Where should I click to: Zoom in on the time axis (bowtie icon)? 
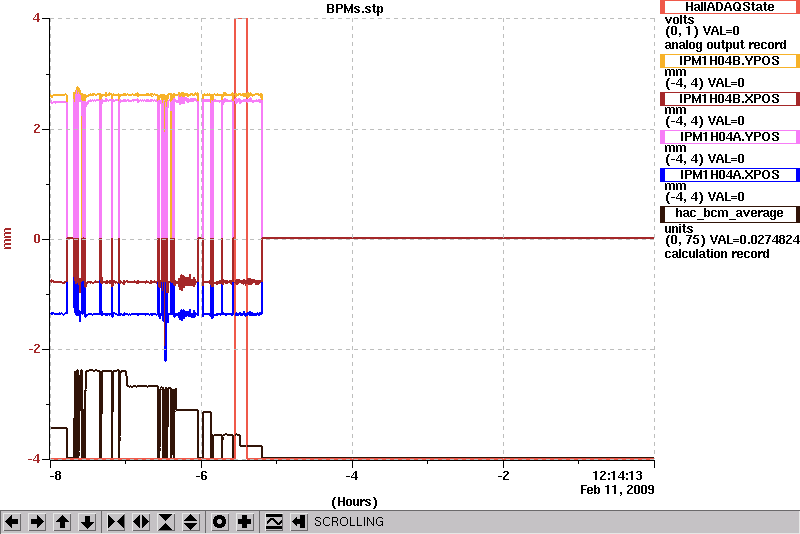click(x=116, y=522)
